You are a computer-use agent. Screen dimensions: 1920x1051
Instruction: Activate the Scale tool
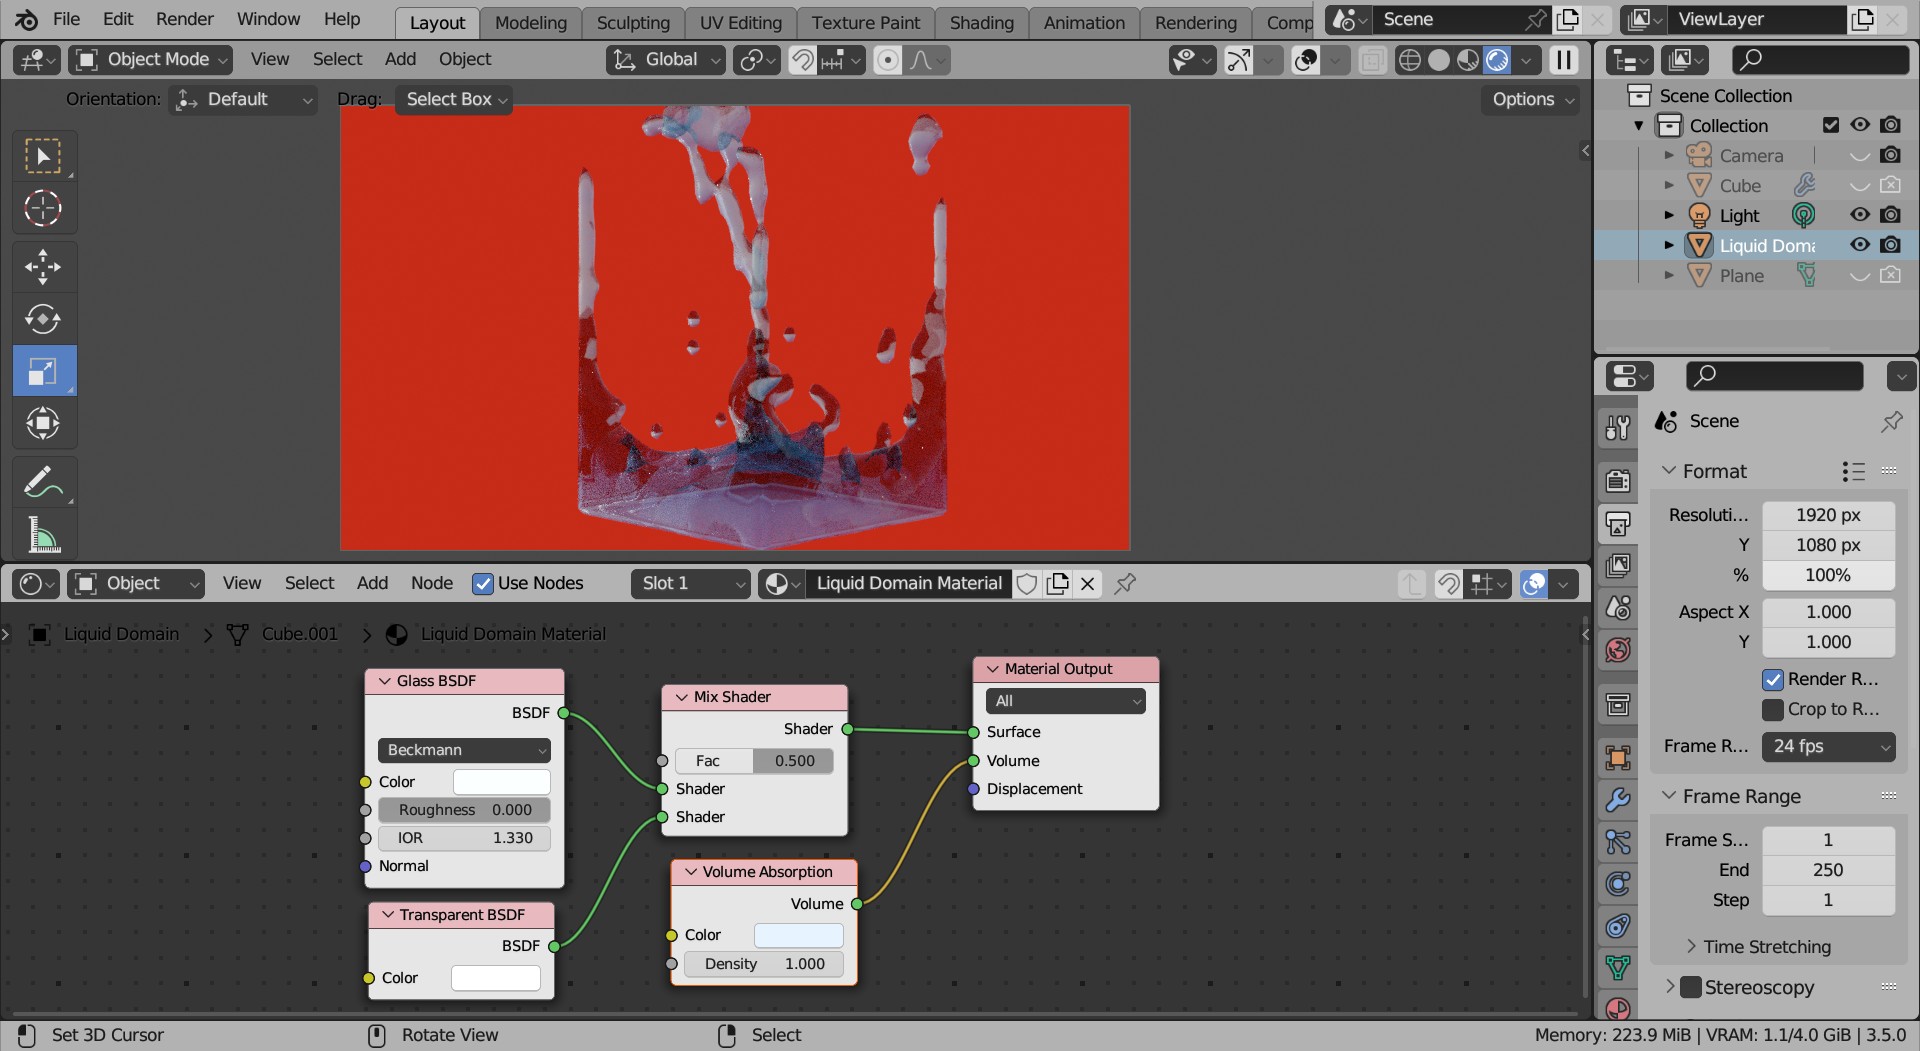[43, 371]
